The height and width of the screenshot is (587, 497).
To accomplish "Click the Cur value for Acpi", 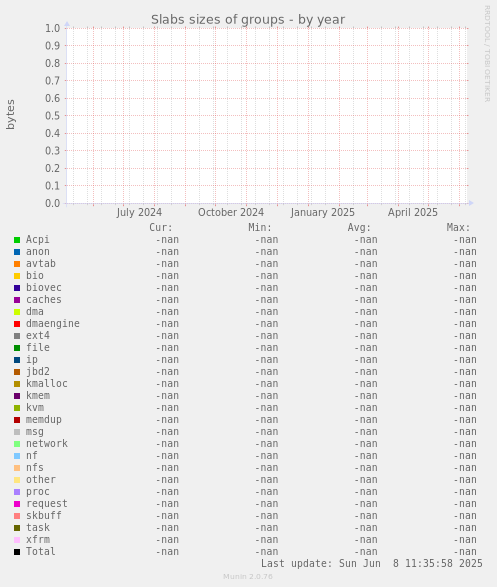I will tap(167, 240).
